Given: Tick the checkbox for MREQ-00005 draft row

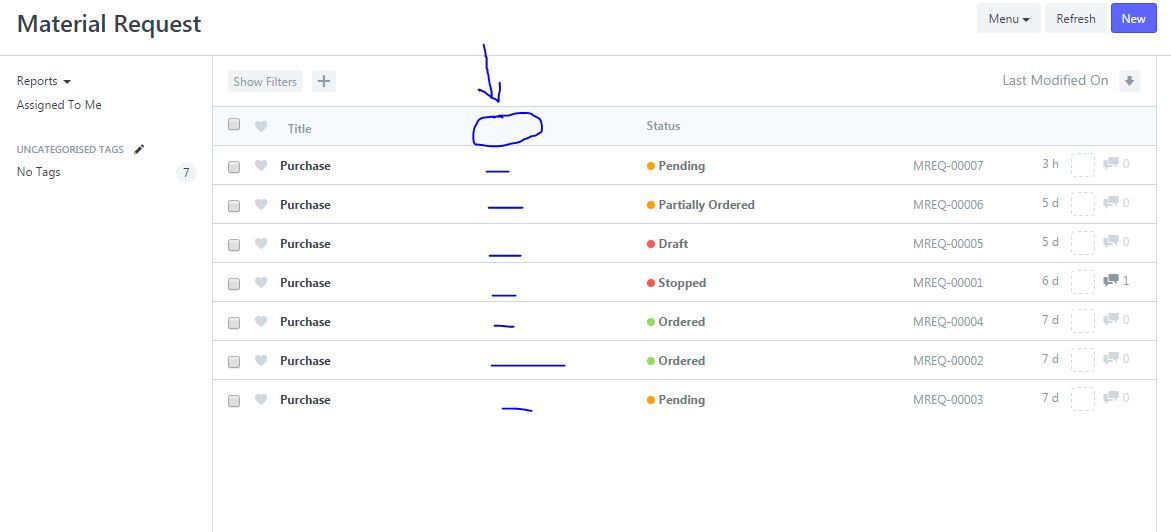Looking at the screenshot, I should pyautogui.click(x=234, y=245).
